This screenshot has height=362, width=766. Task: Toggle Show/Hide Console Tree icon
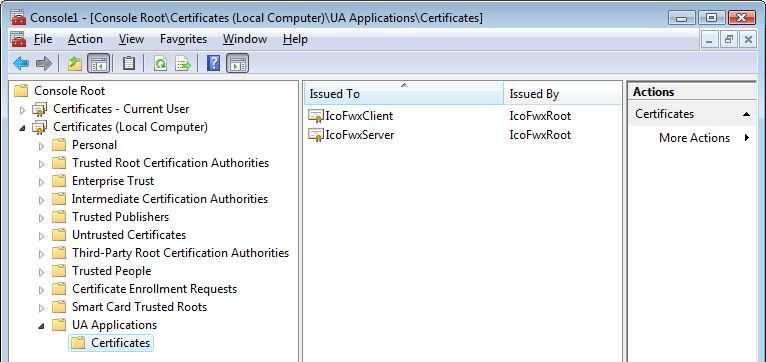98,64
